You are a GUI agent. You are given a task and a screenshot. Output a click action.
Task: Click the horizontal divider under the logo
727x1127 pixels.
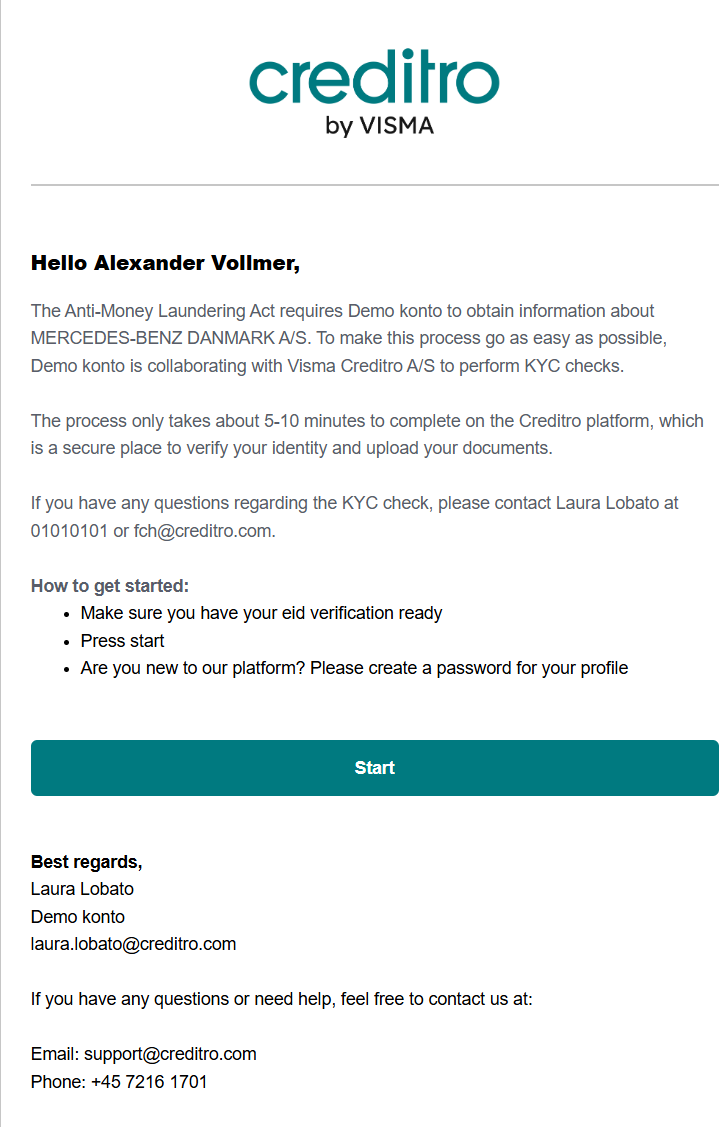[375, 185]
